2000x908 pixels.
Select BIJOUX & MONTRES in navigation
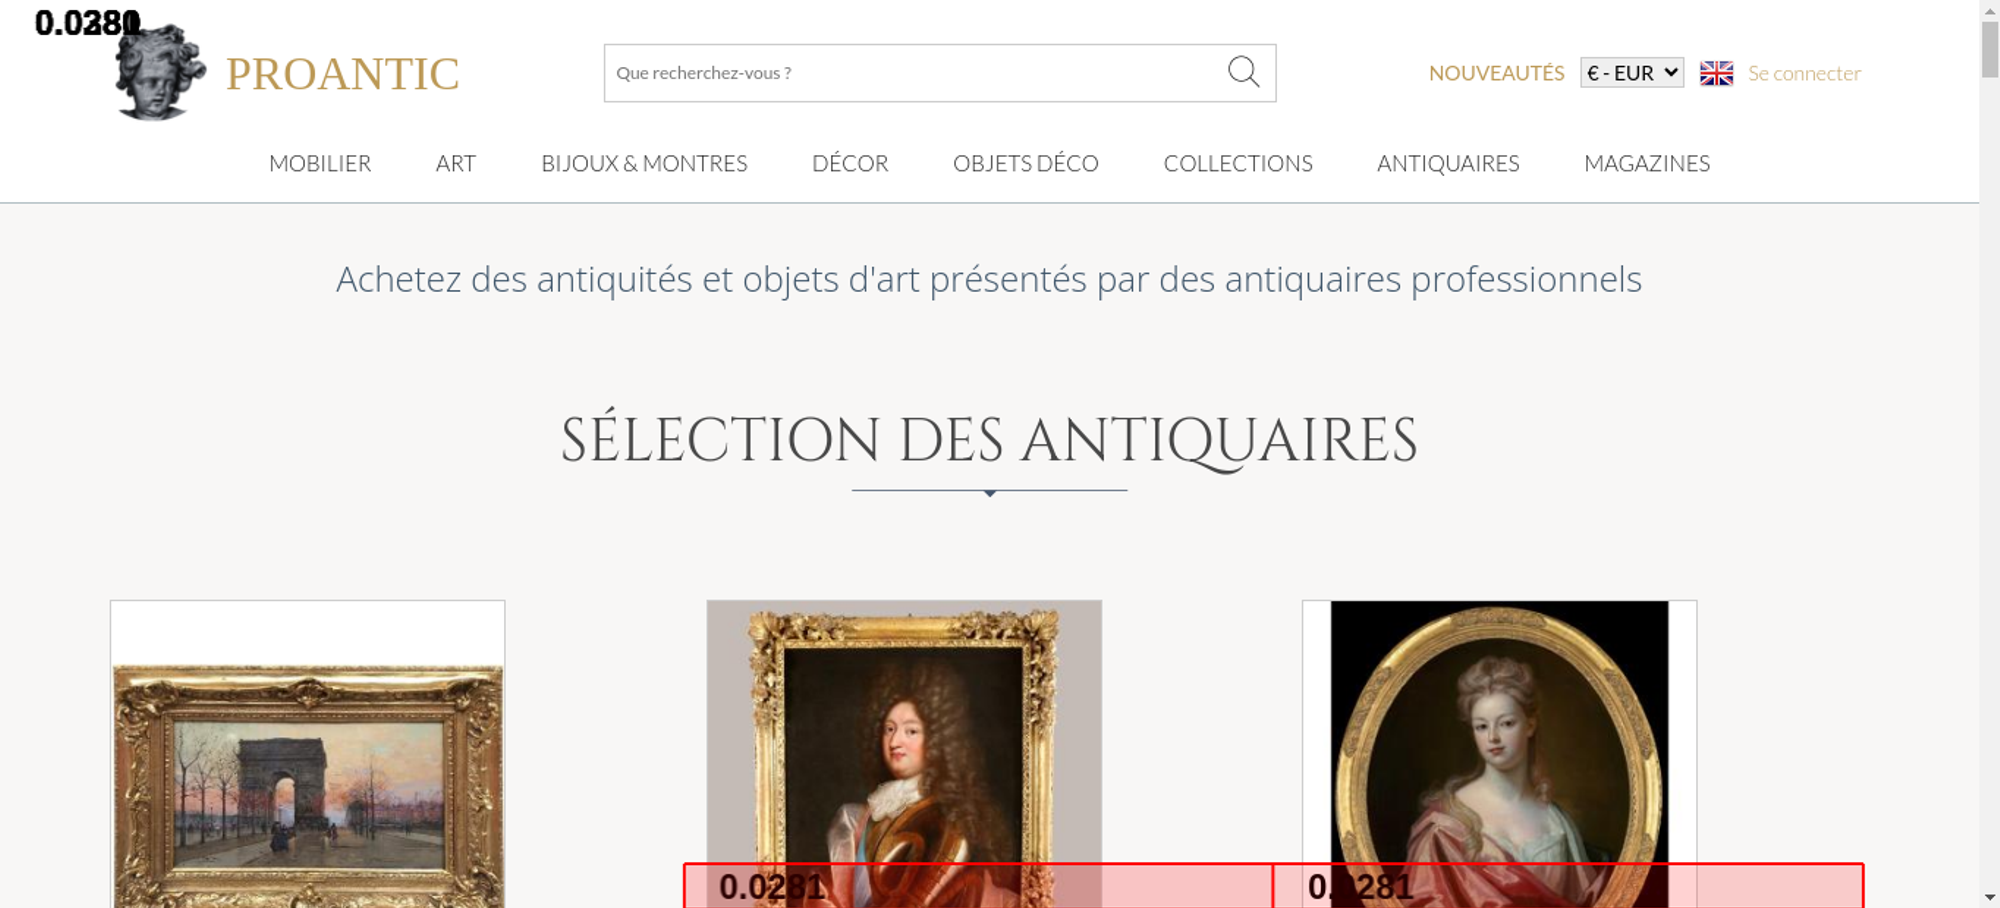(644, 163)
